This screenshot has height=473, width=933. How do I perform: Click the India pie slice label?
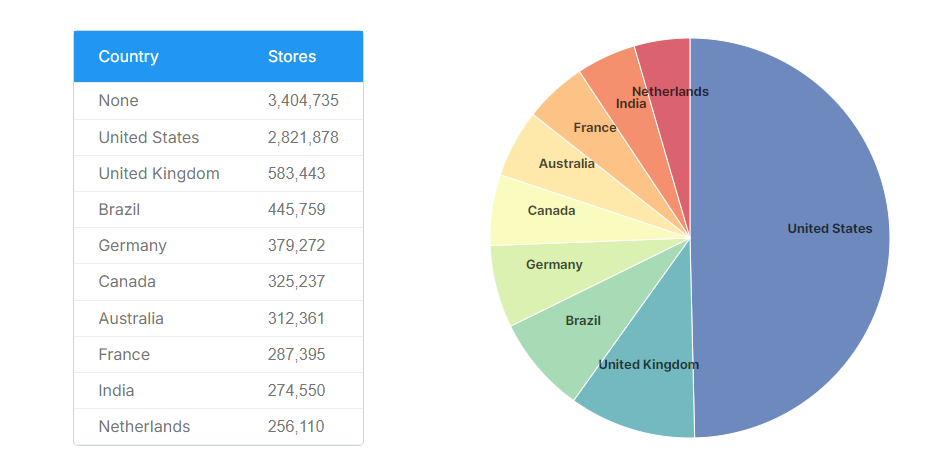631,104
